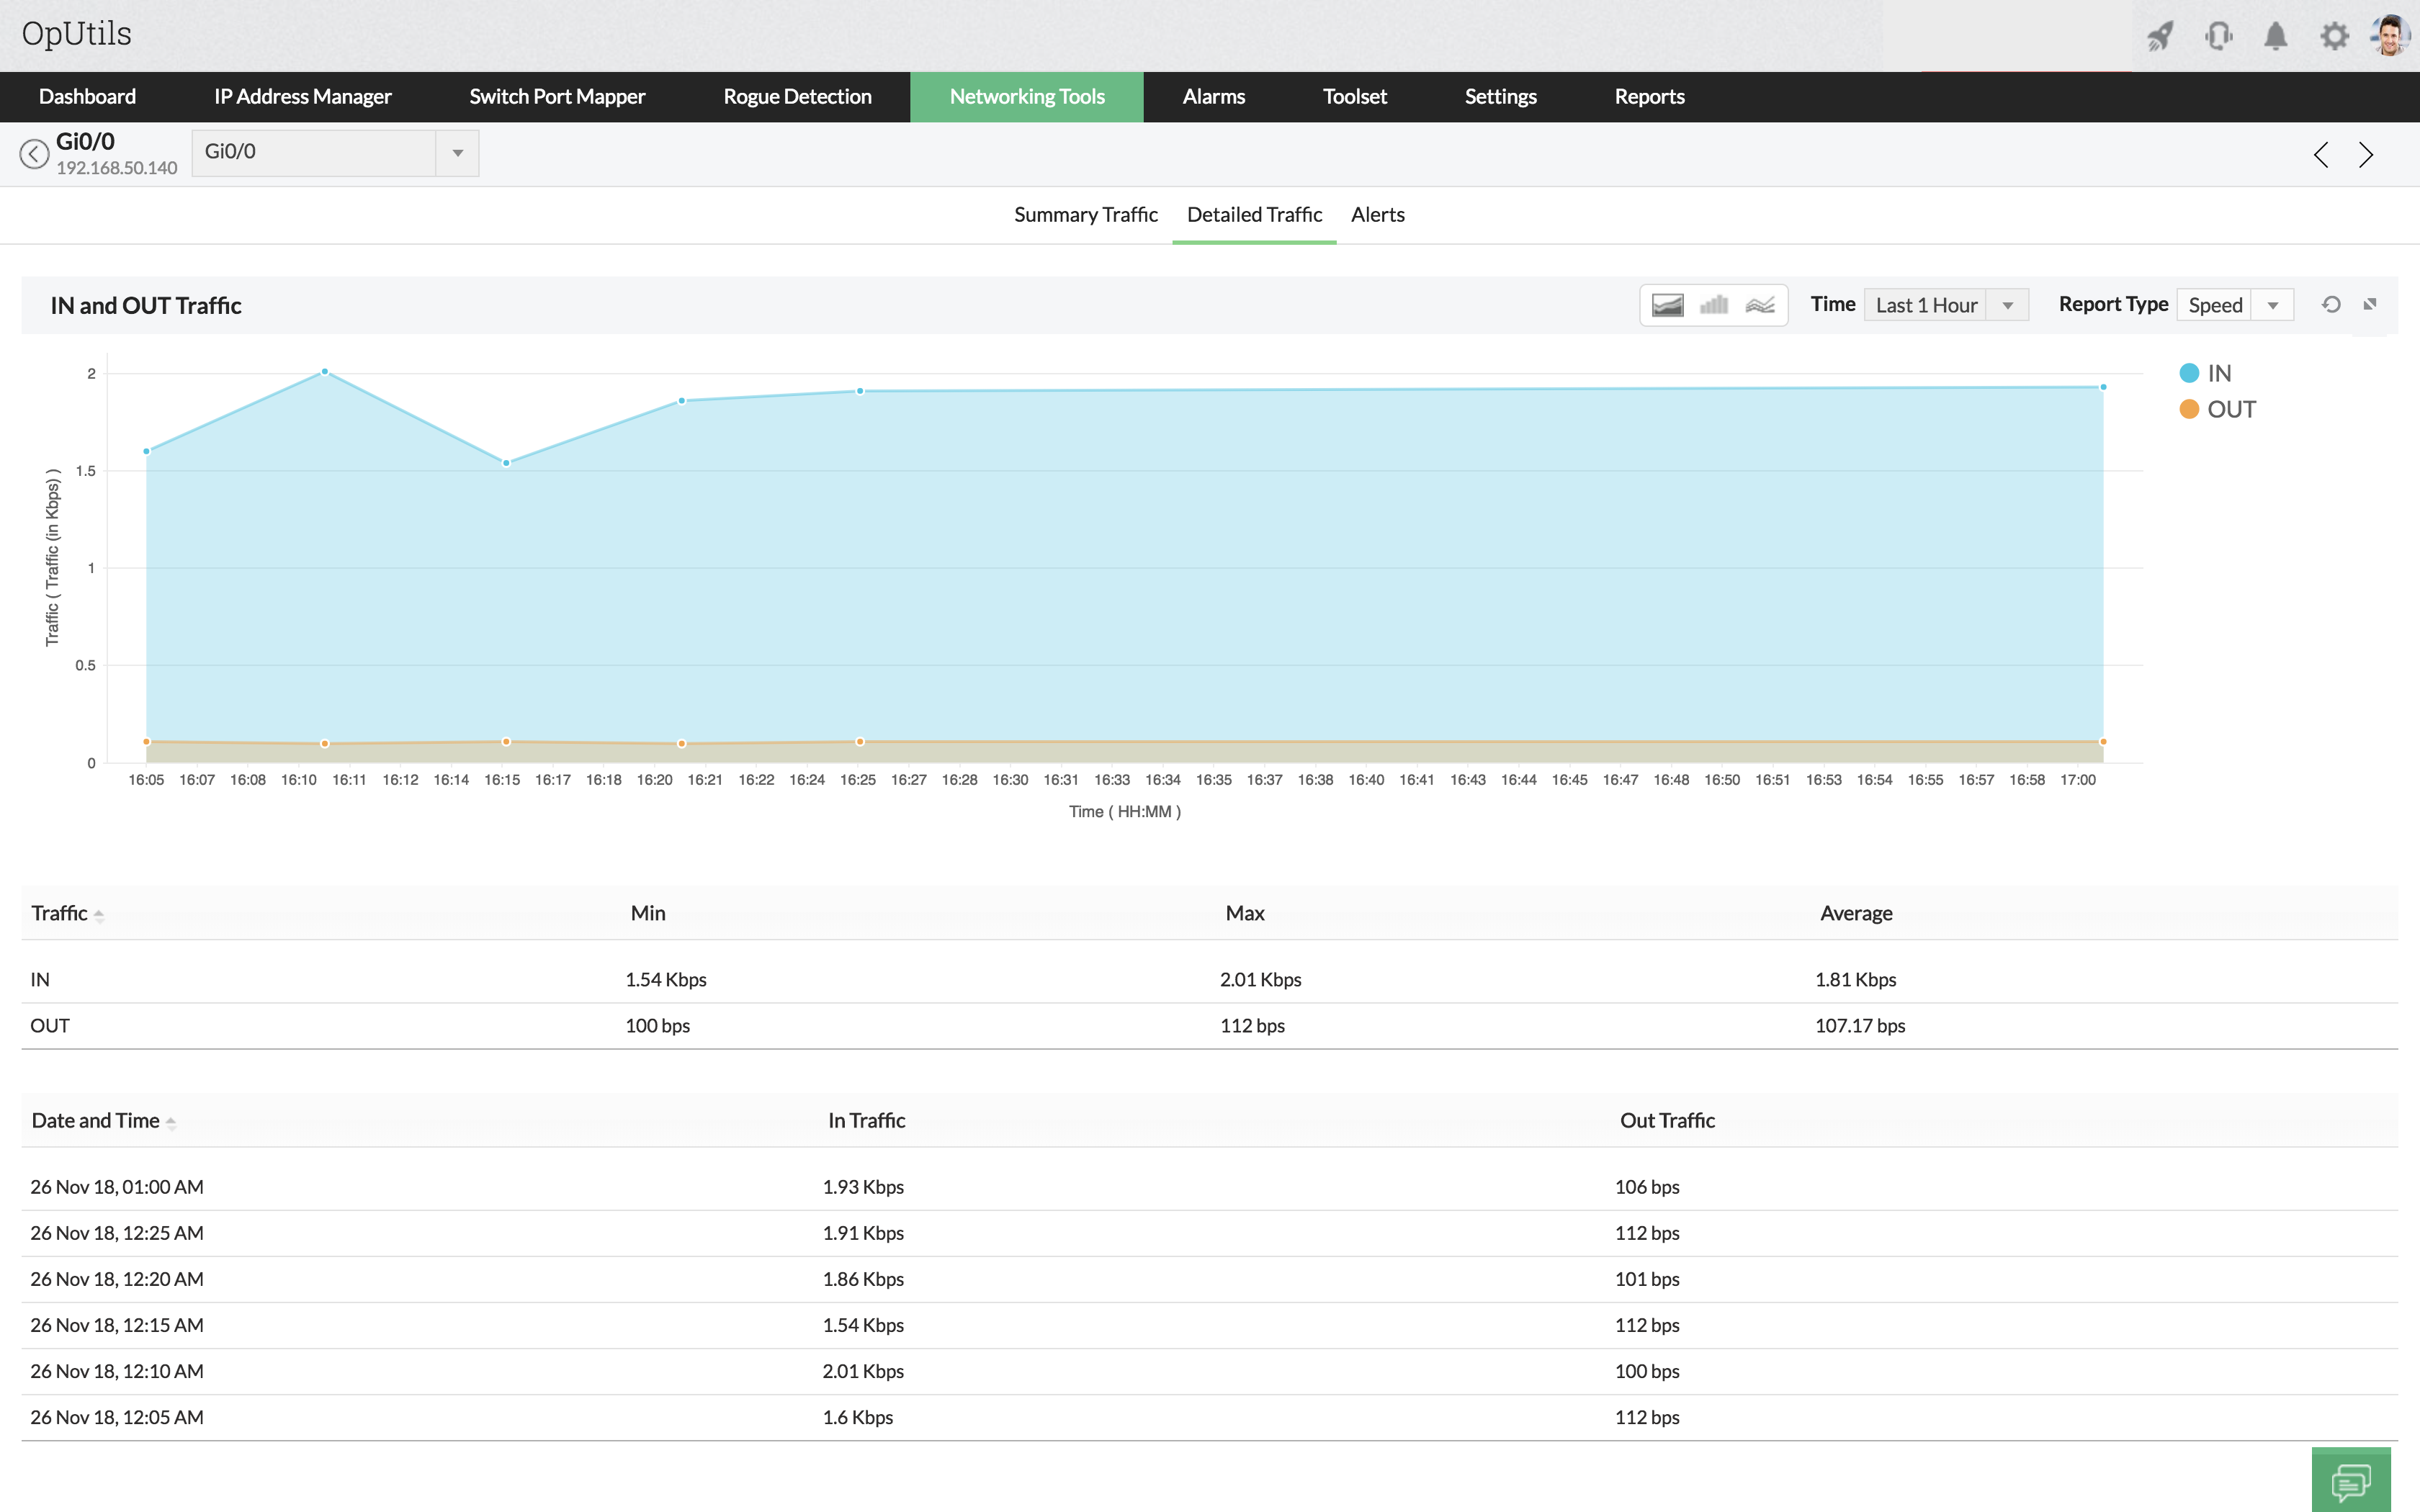Viewport: 2420px width, 1512px height.
Task: Open the user profile avatar
Action: click(x=2391, y=37)
